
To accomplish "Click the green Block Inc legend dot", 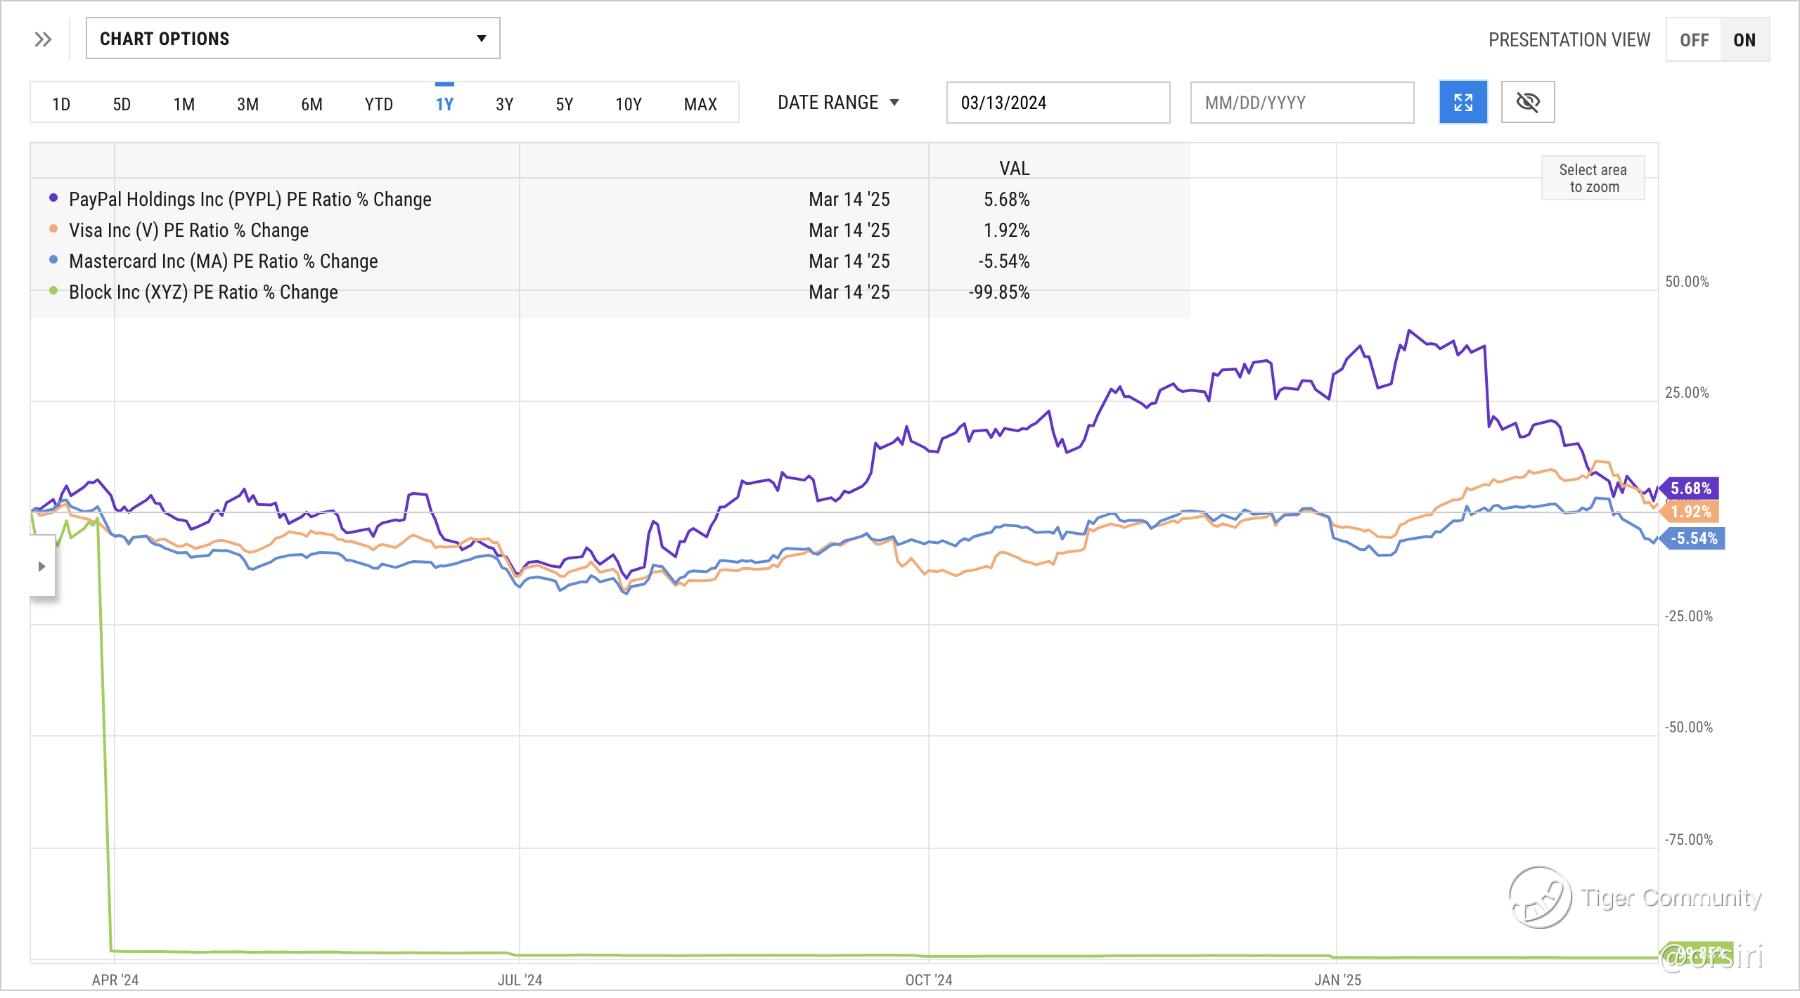I will point(53,292).
